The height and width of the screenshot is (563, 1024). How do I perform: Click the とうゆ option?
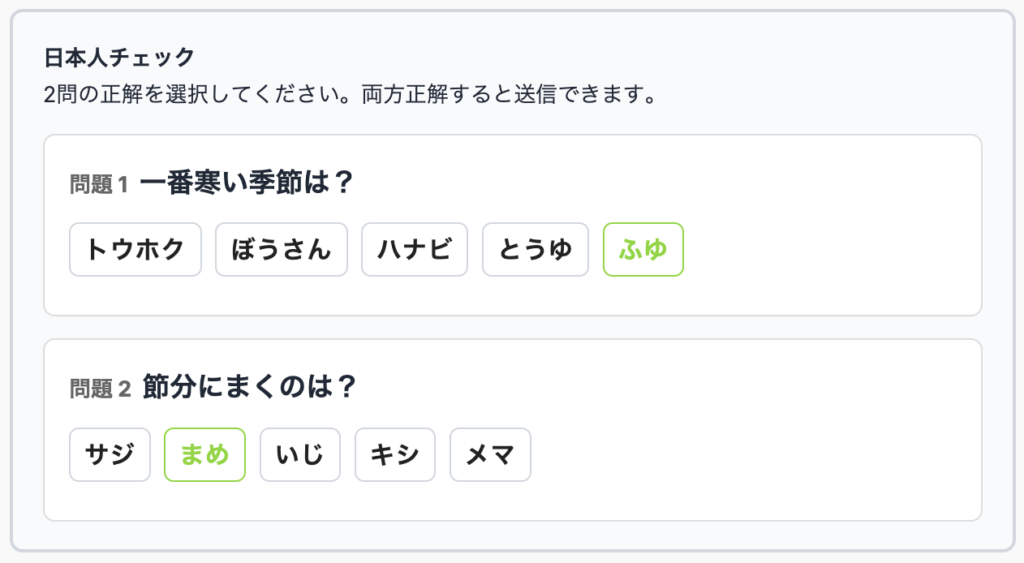pyautogui.click(x=535, y=249)
